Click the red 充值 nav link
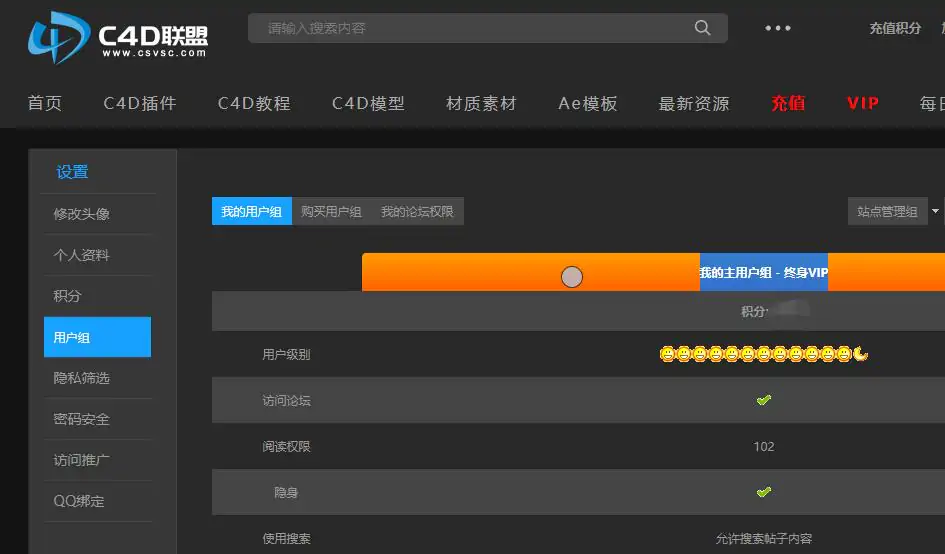945x554 pixels. [788, 103]
